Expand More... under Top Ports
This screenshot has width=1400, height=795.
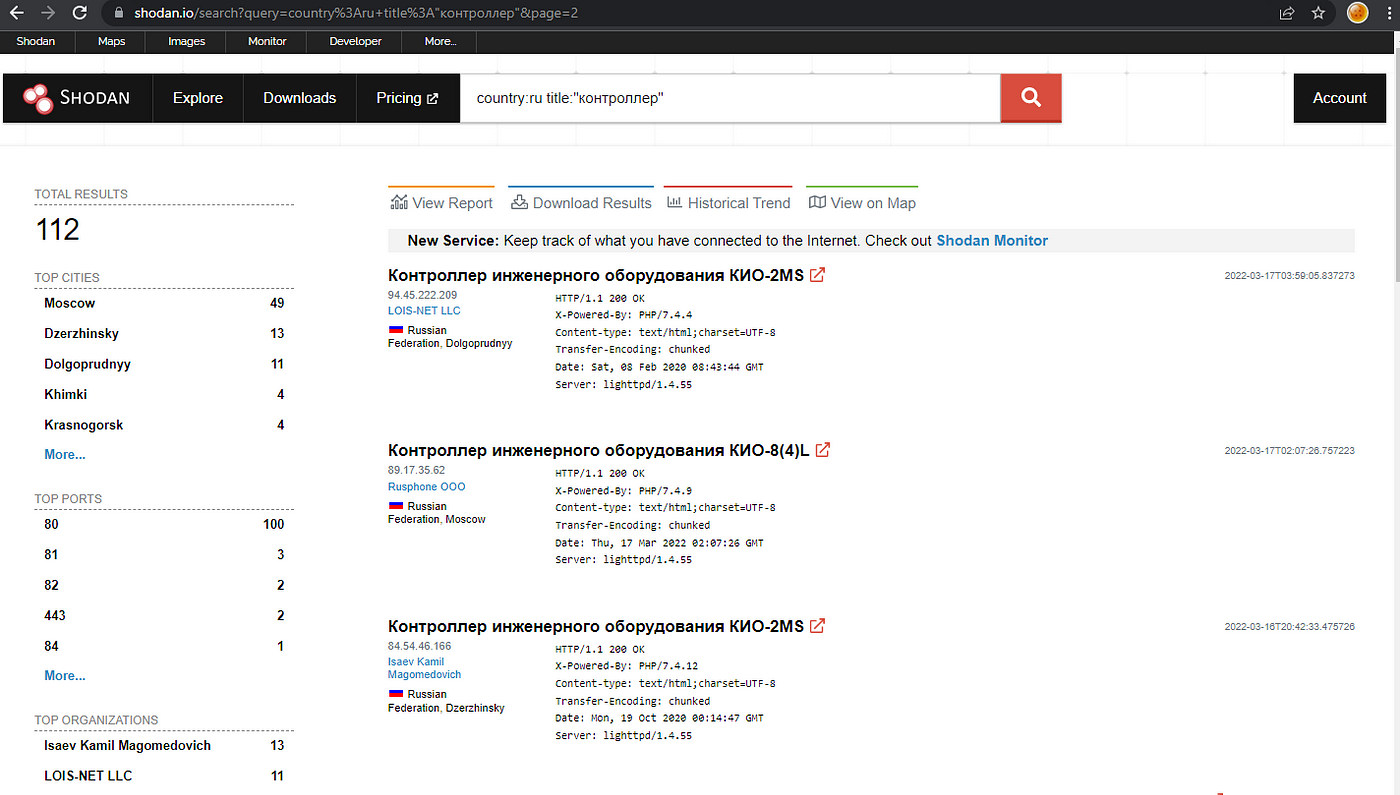65,675
